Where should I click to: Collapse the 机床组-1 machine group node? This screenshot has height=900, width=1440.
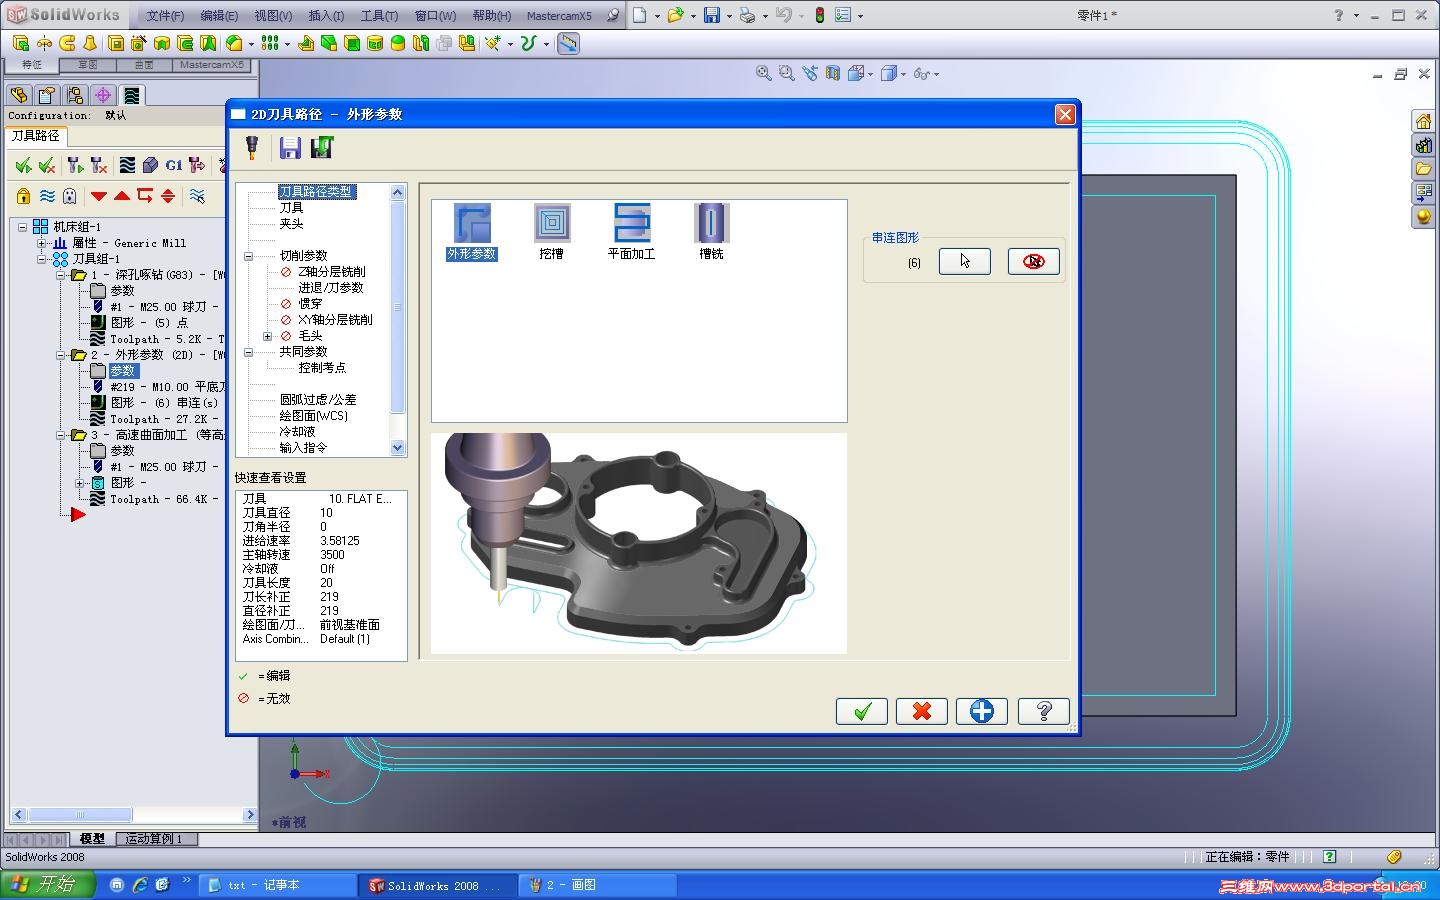pyautogui.click(x=22, y=227)
